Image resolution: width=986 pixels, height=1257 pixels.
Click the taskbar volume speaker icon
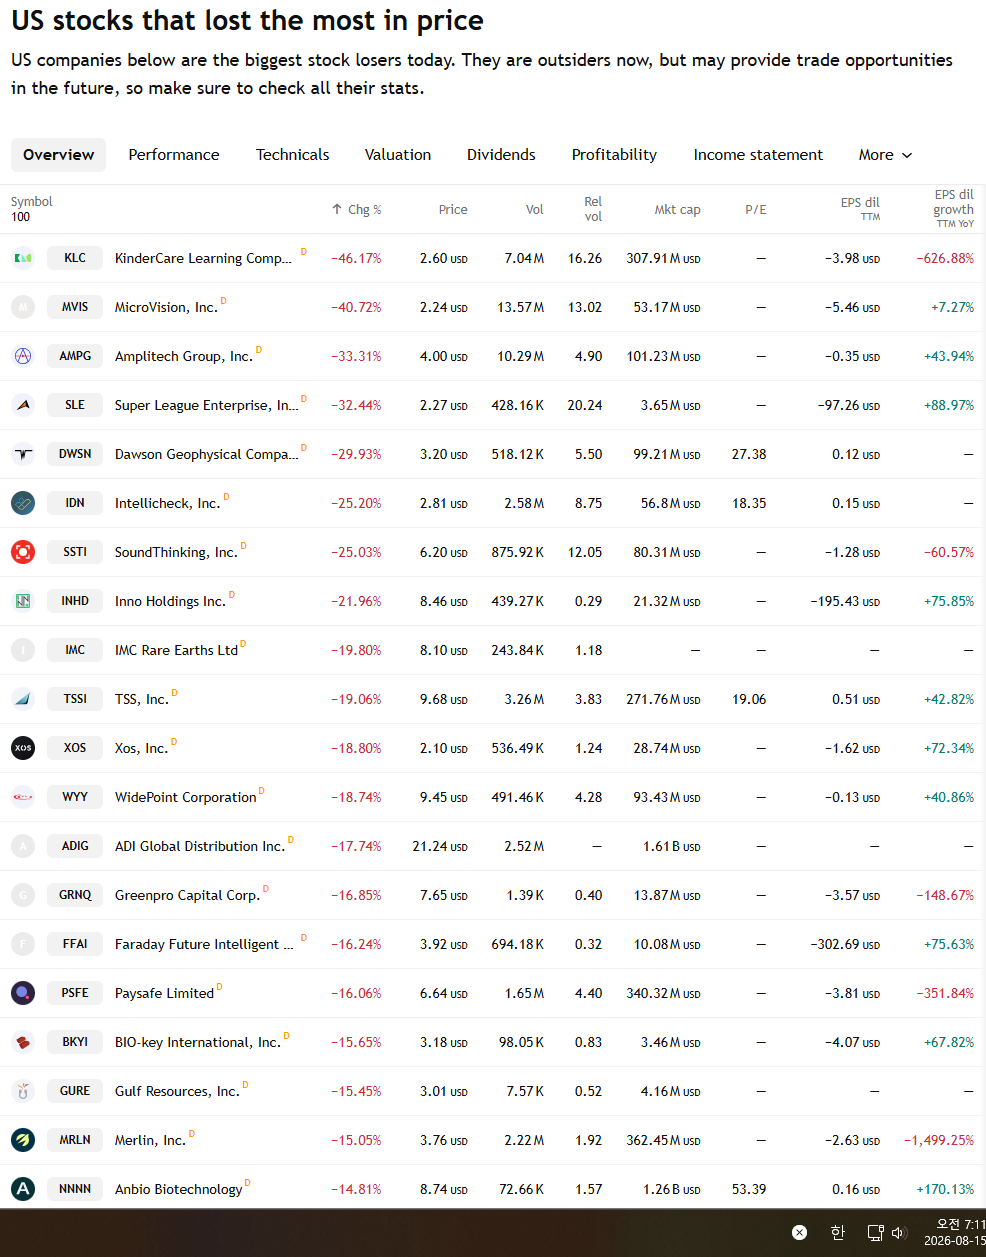(x=898, y=1233)
